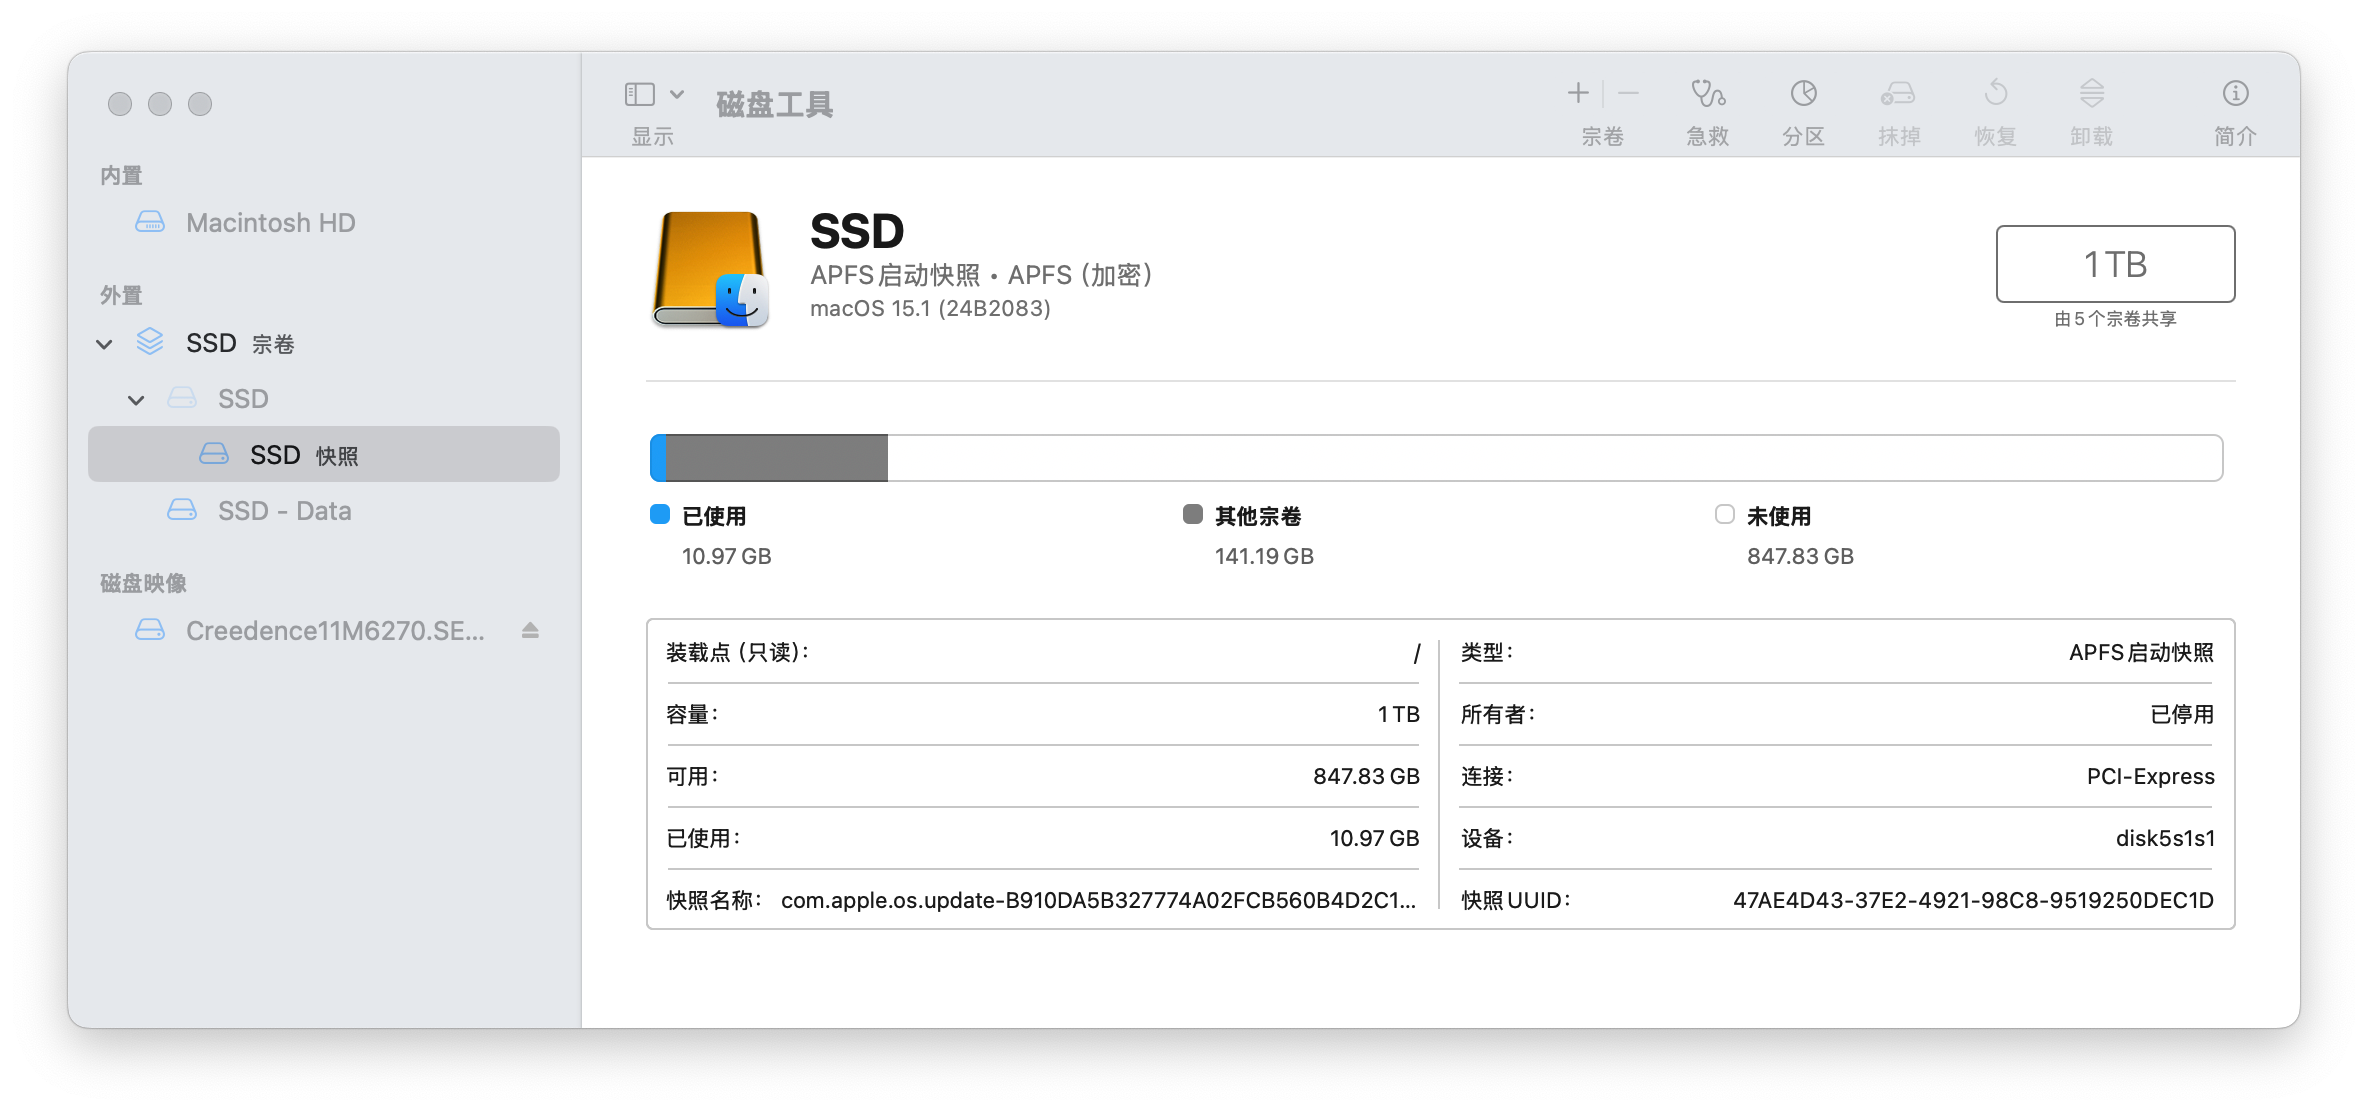Viewport: 2368px width, 1112px height.
Task: Click the Unmount (卸载) toolbar icon
Action: coord(2091,94)
